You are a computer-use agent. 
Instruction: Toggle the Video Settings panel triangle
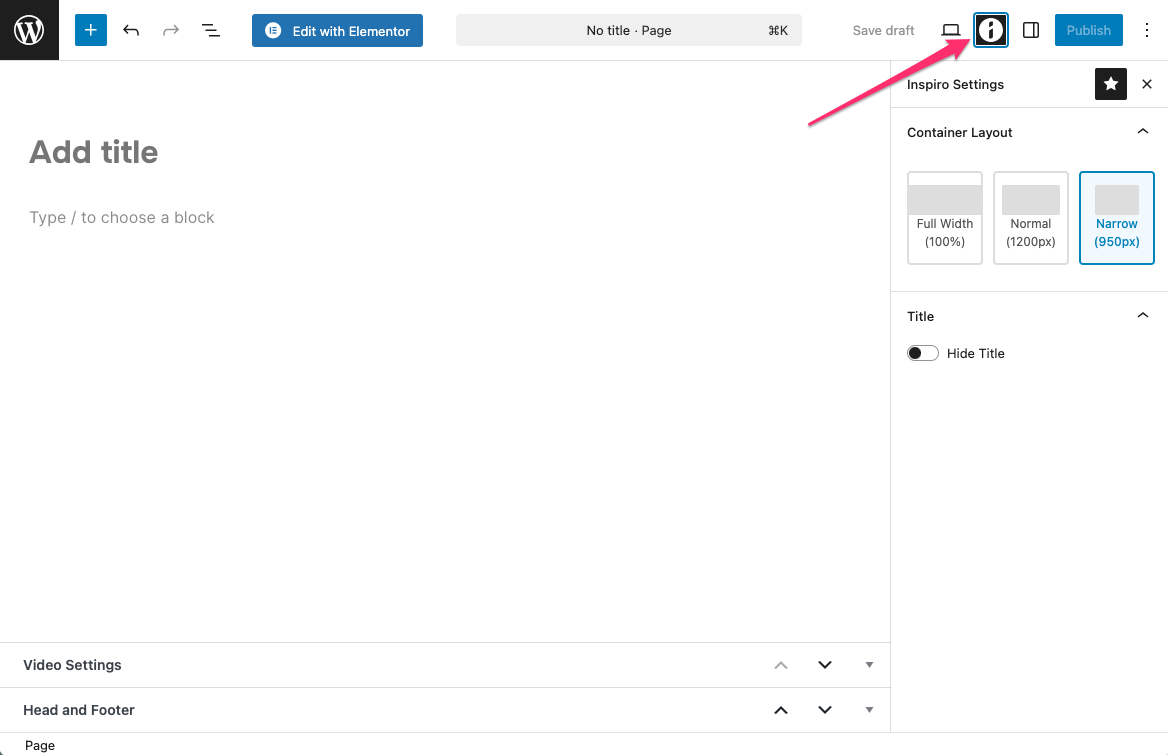click(869, 665)
